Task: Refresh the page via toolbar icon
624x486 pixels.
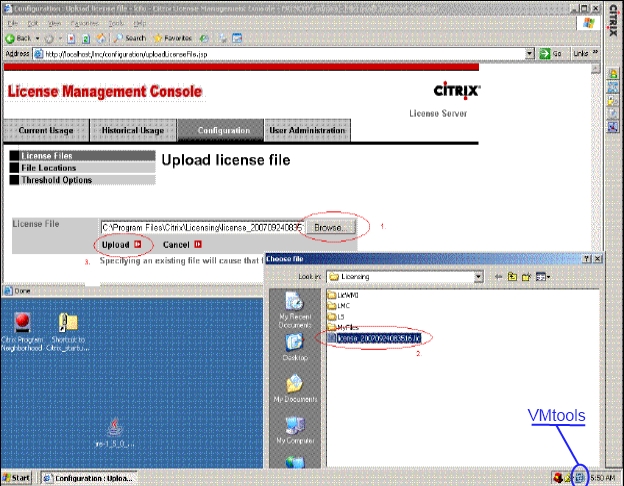Action: tap(86, 39)
